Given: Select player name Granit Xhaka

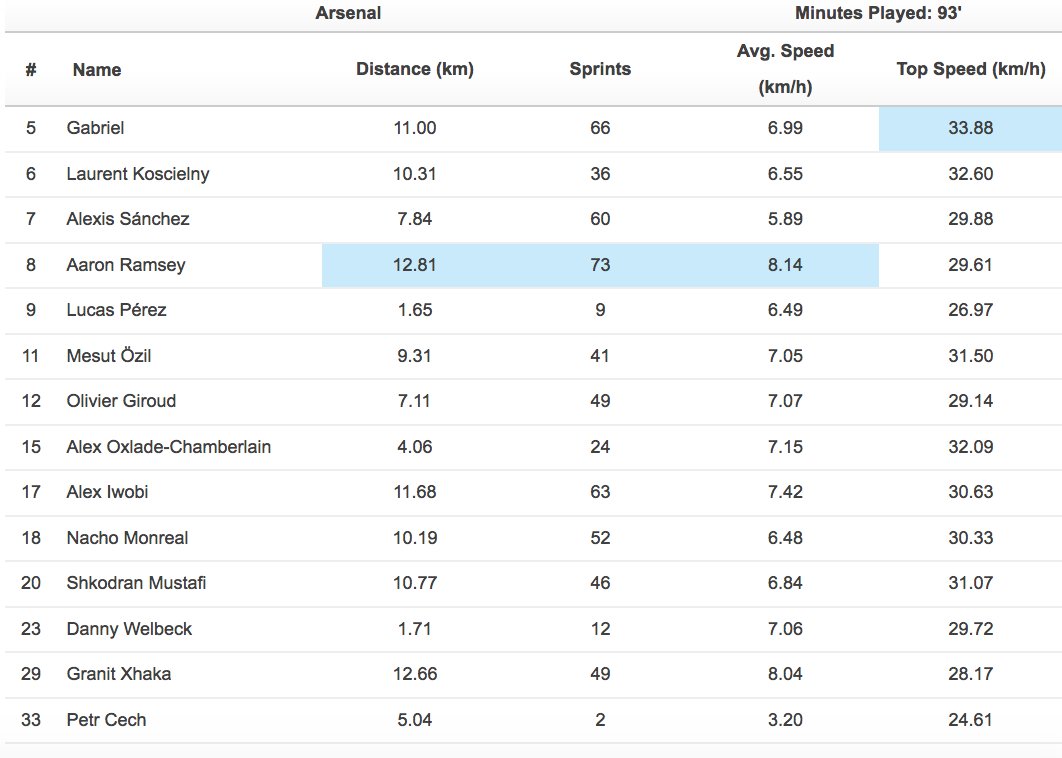Looking at the screenshot, I should pos(118,674).
